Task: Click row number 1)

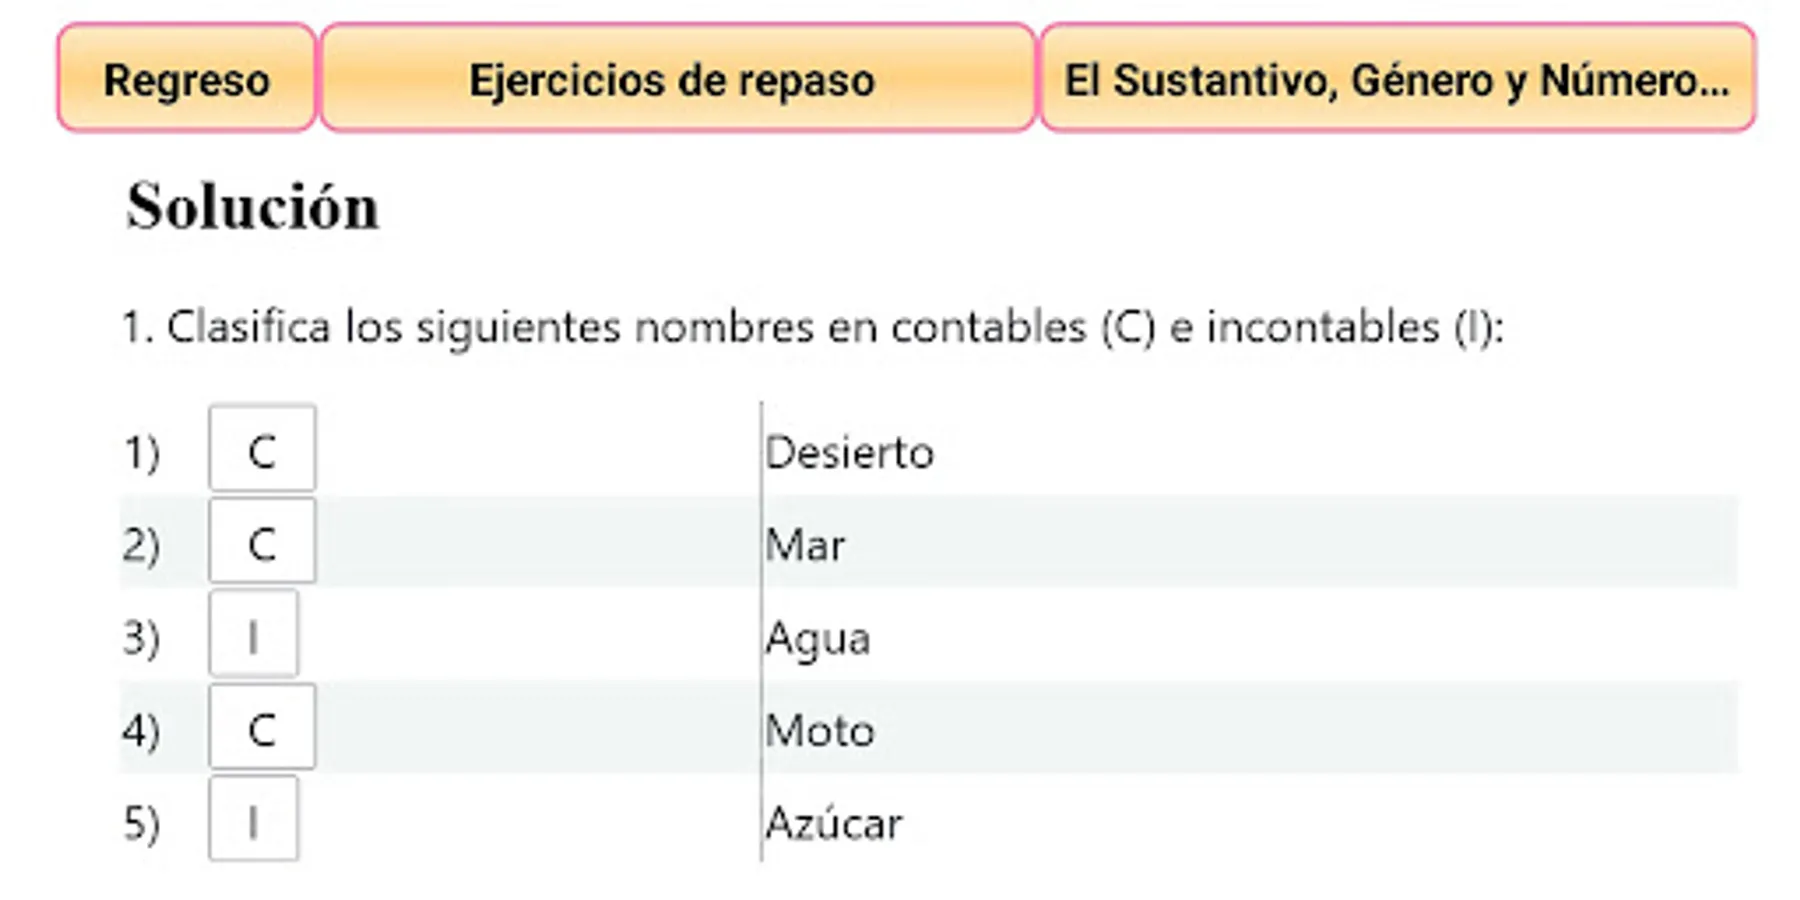Action: (x=141, y=453)
